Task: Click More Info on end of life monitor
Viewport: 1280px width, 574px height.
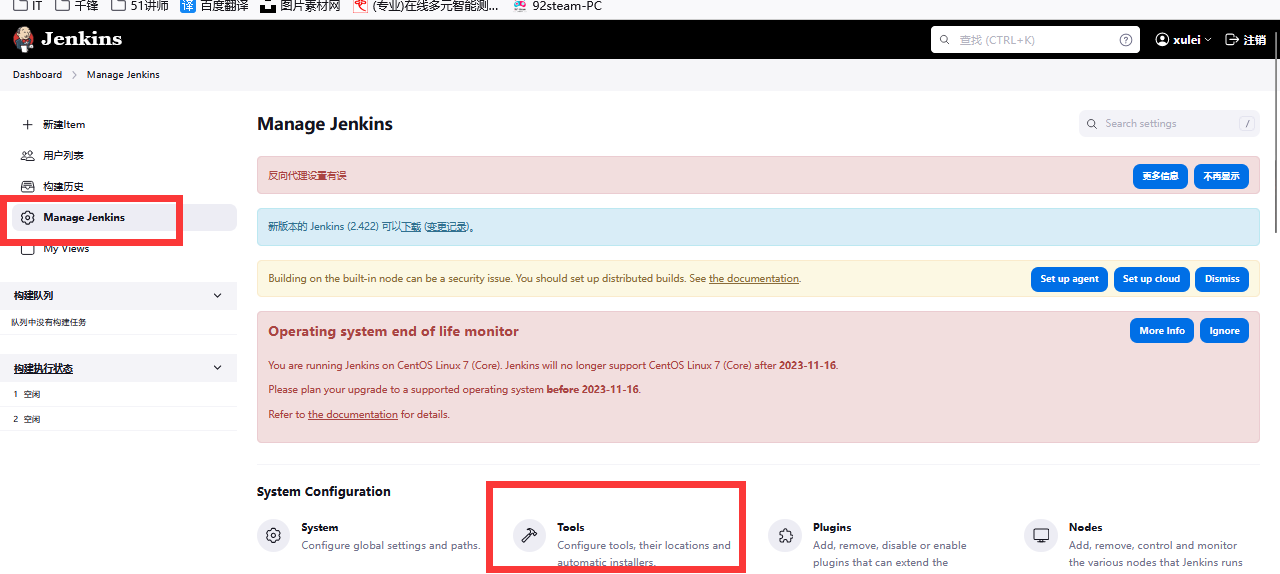Action: [1162, 331]
